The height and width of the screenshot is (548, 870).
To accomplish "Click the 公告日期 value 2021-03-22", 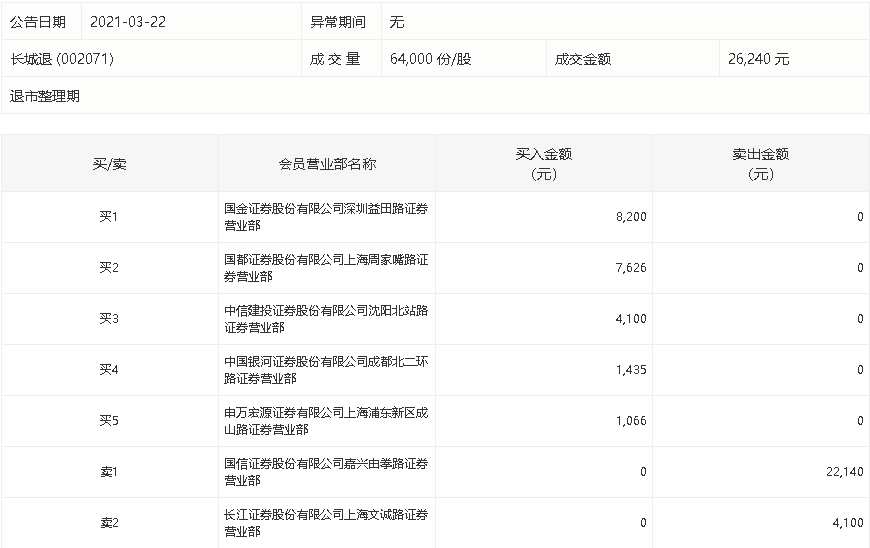I will pos(128,22).
